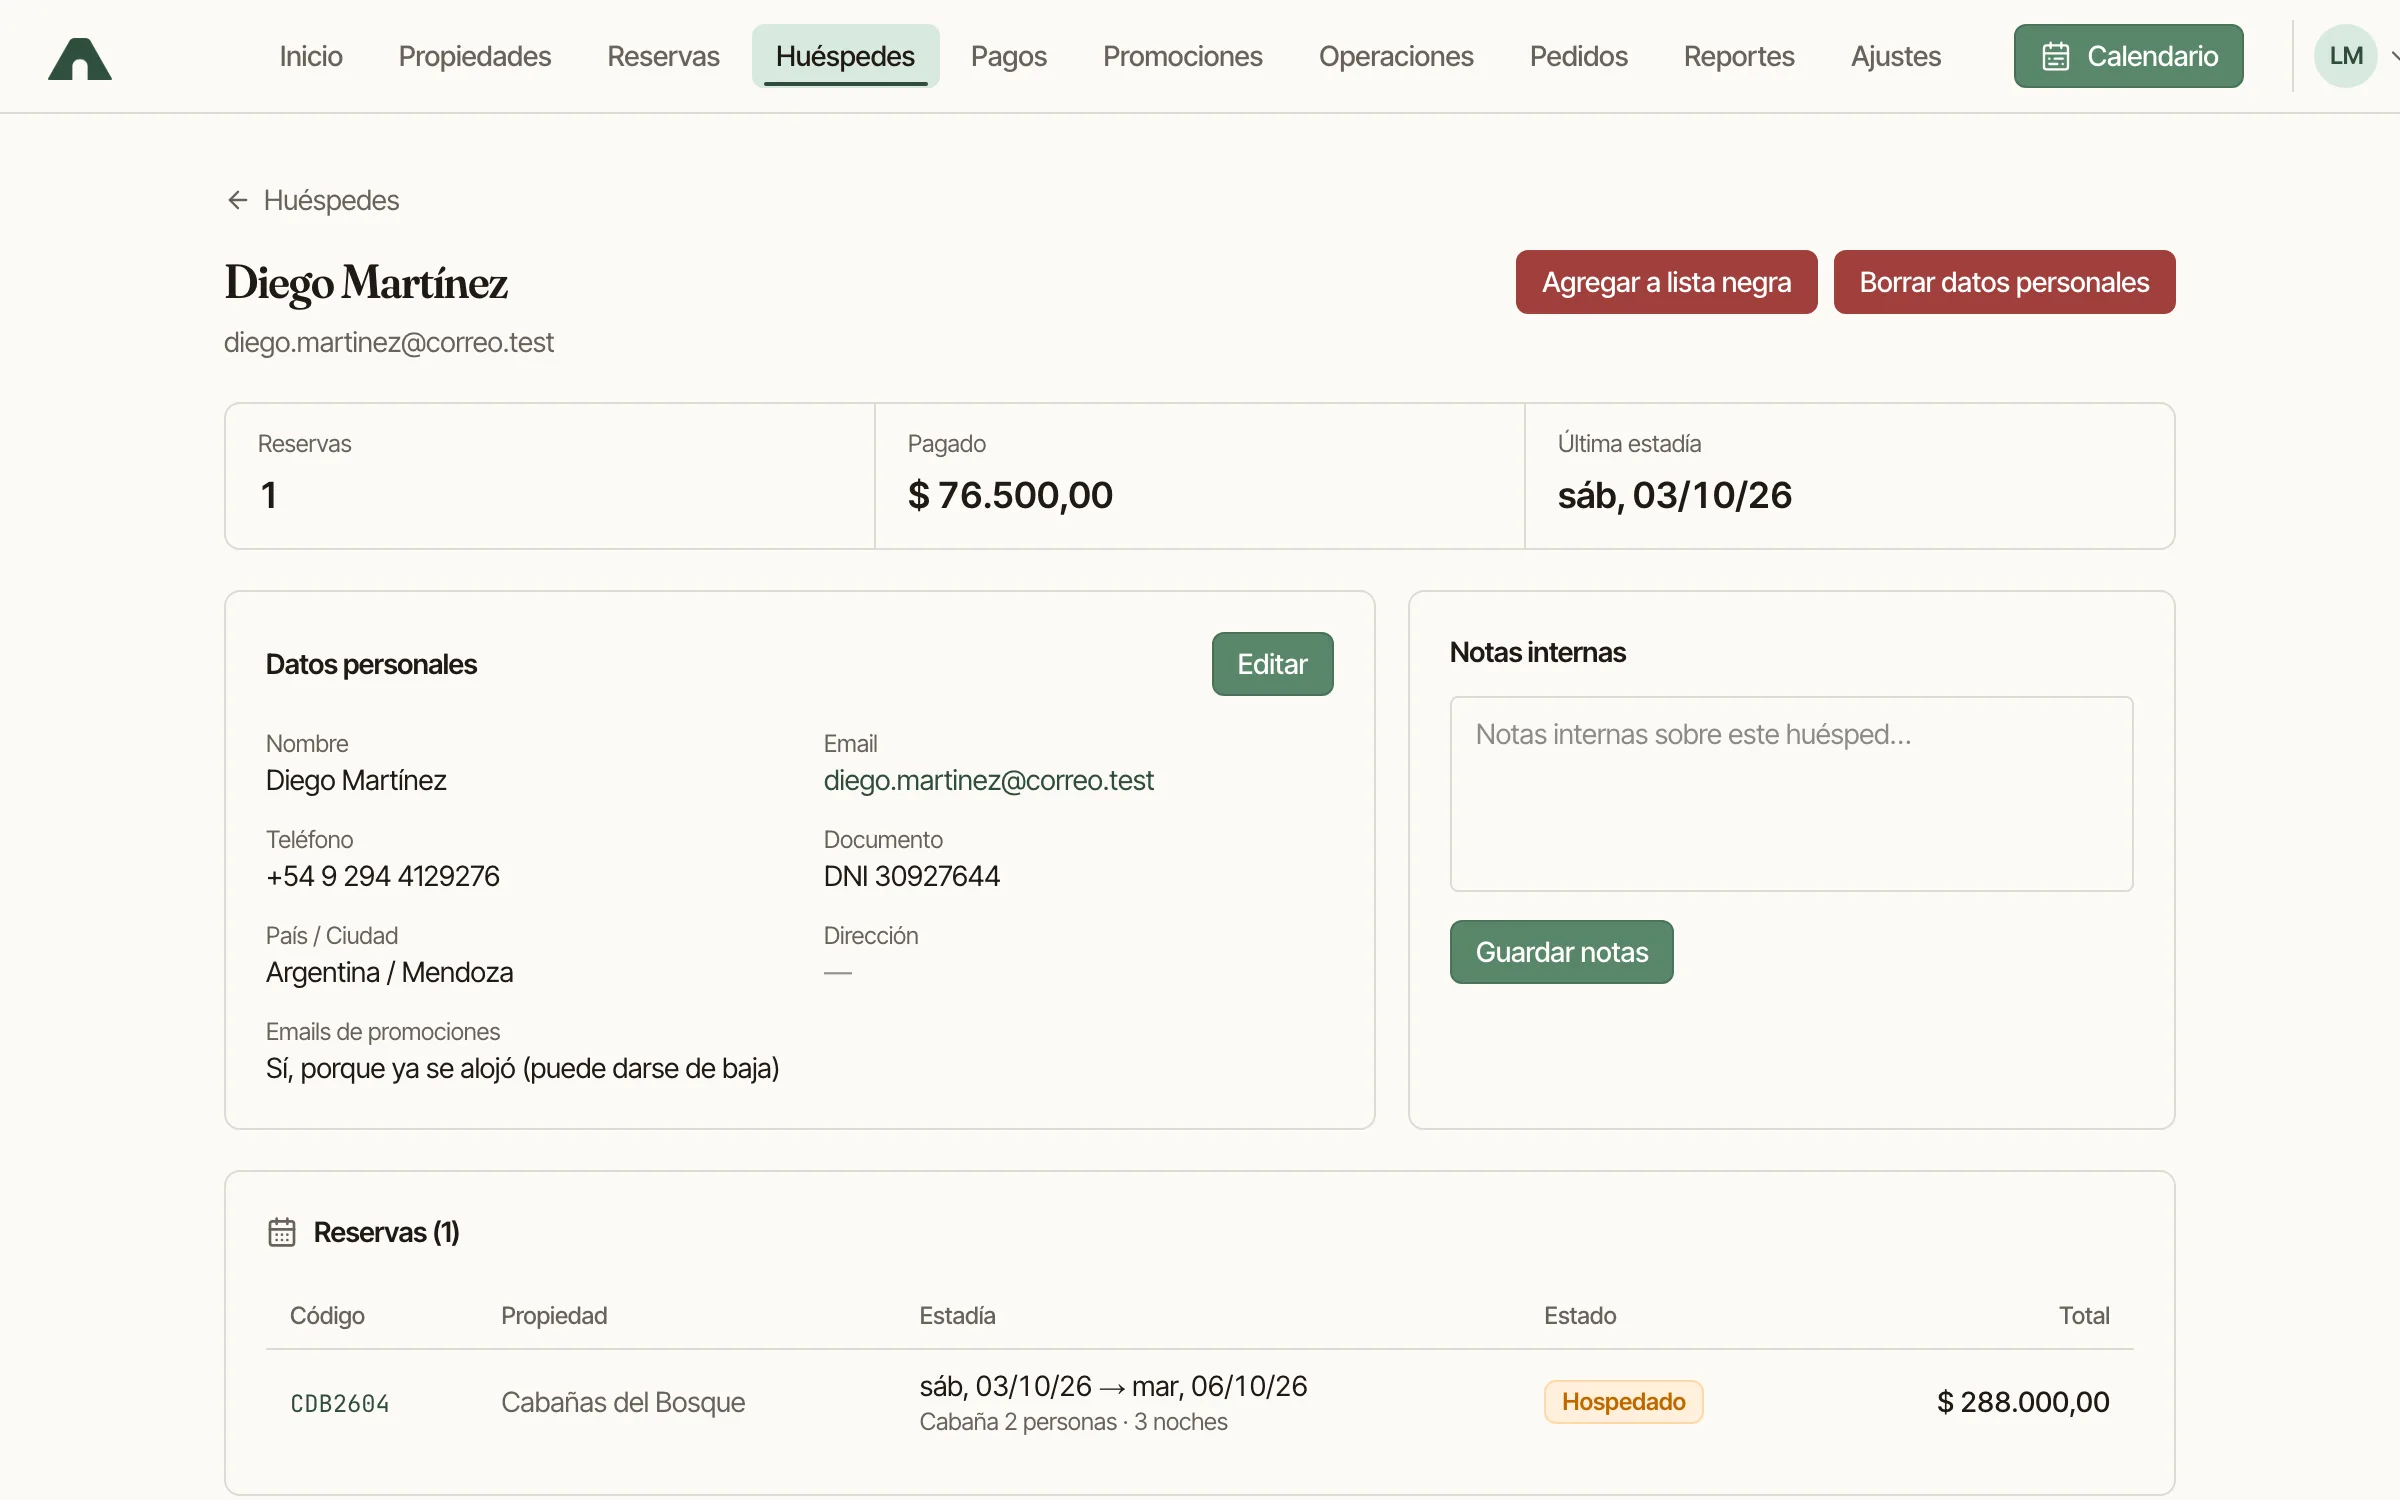Click the Argentina / Mendoza value
This screenshot has width=2400, height=1500.
point(389,972)
